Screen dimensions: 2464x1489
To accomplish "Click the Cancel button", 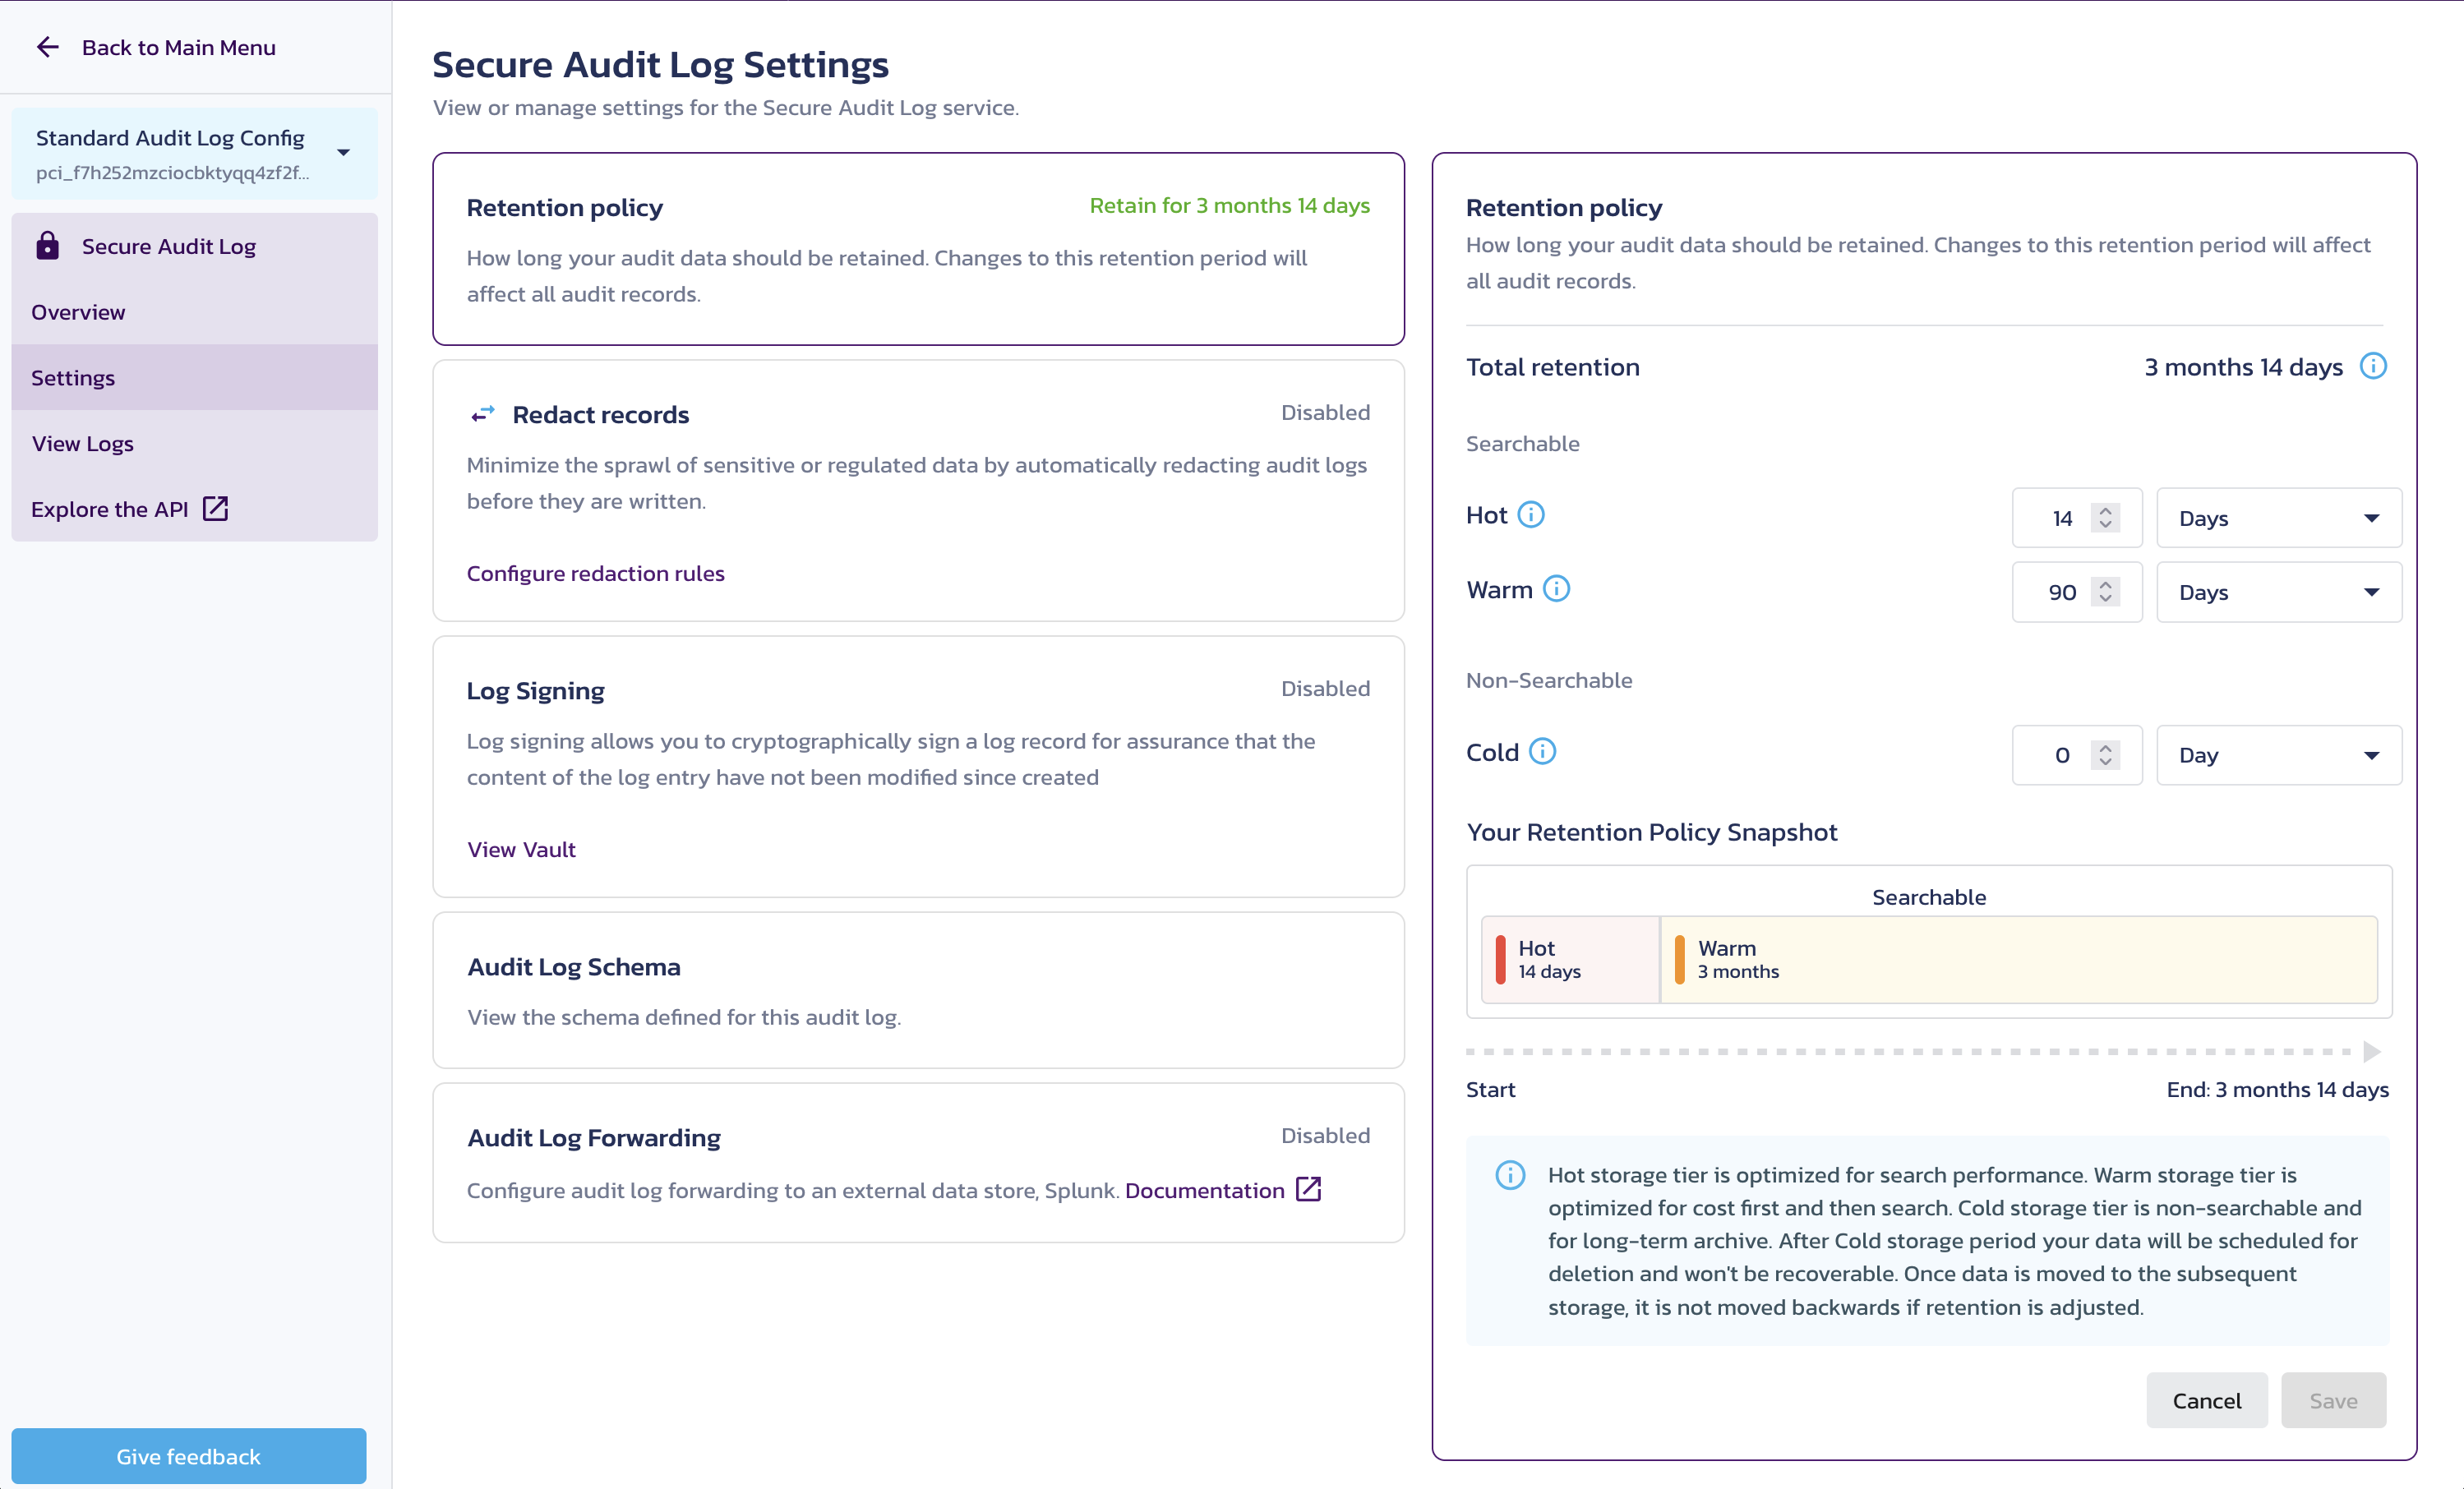I will click(x=2207, y=1399).
